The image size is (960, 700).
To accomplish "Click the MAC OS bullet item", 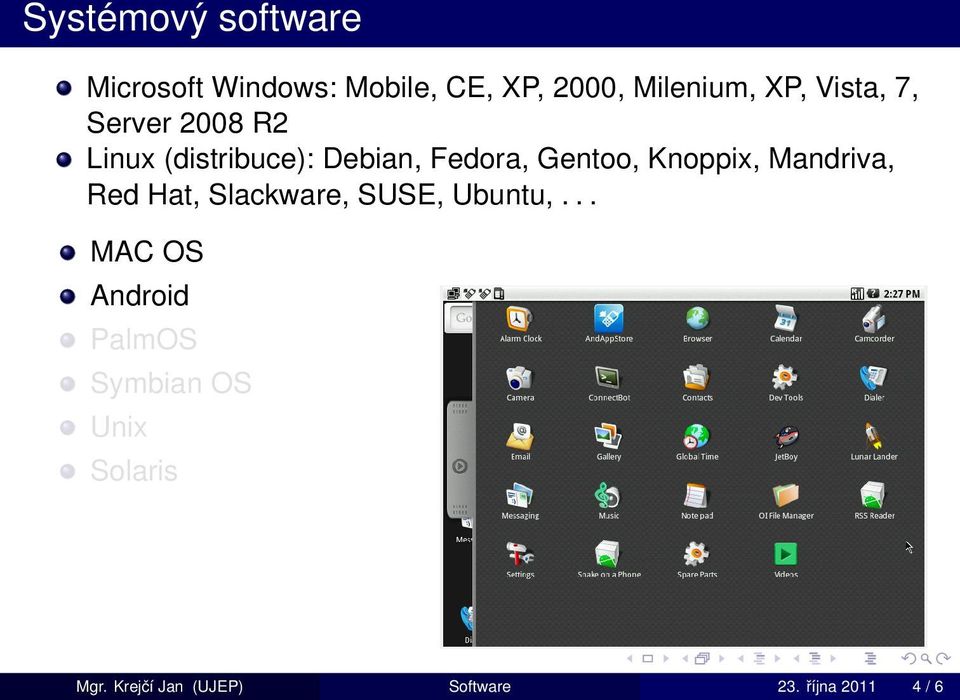I will 147,252.
